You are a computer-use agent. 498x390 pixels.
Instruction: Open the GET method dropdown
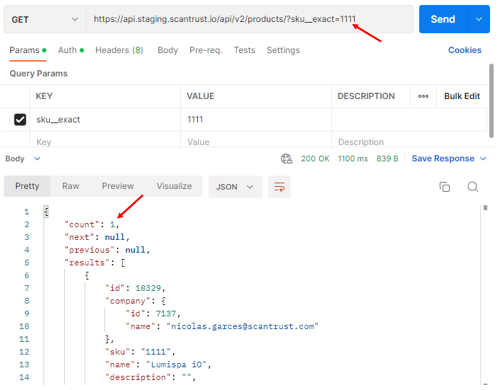coord(45,19)
